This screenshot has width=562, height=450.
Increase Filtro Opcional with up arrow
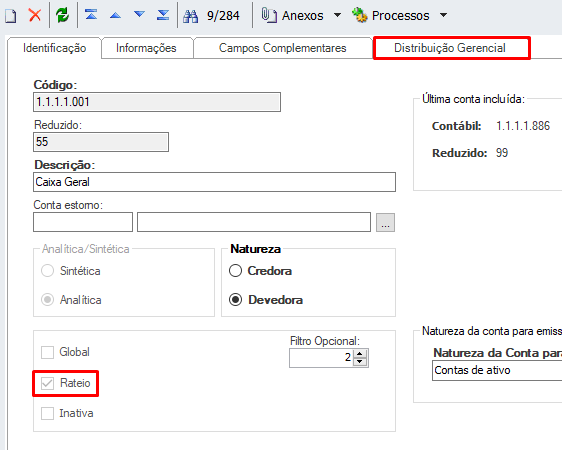(x=360, y=354)
